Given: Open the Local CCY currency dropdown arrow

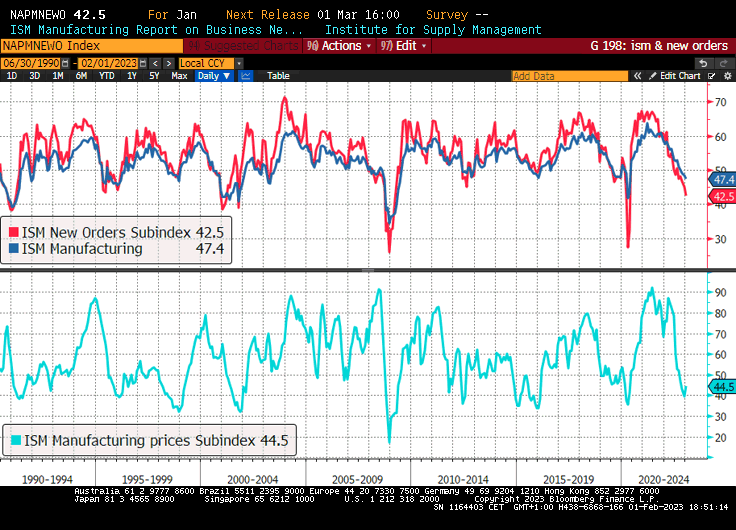Looking at the screenshot, I should click(239, 63).
